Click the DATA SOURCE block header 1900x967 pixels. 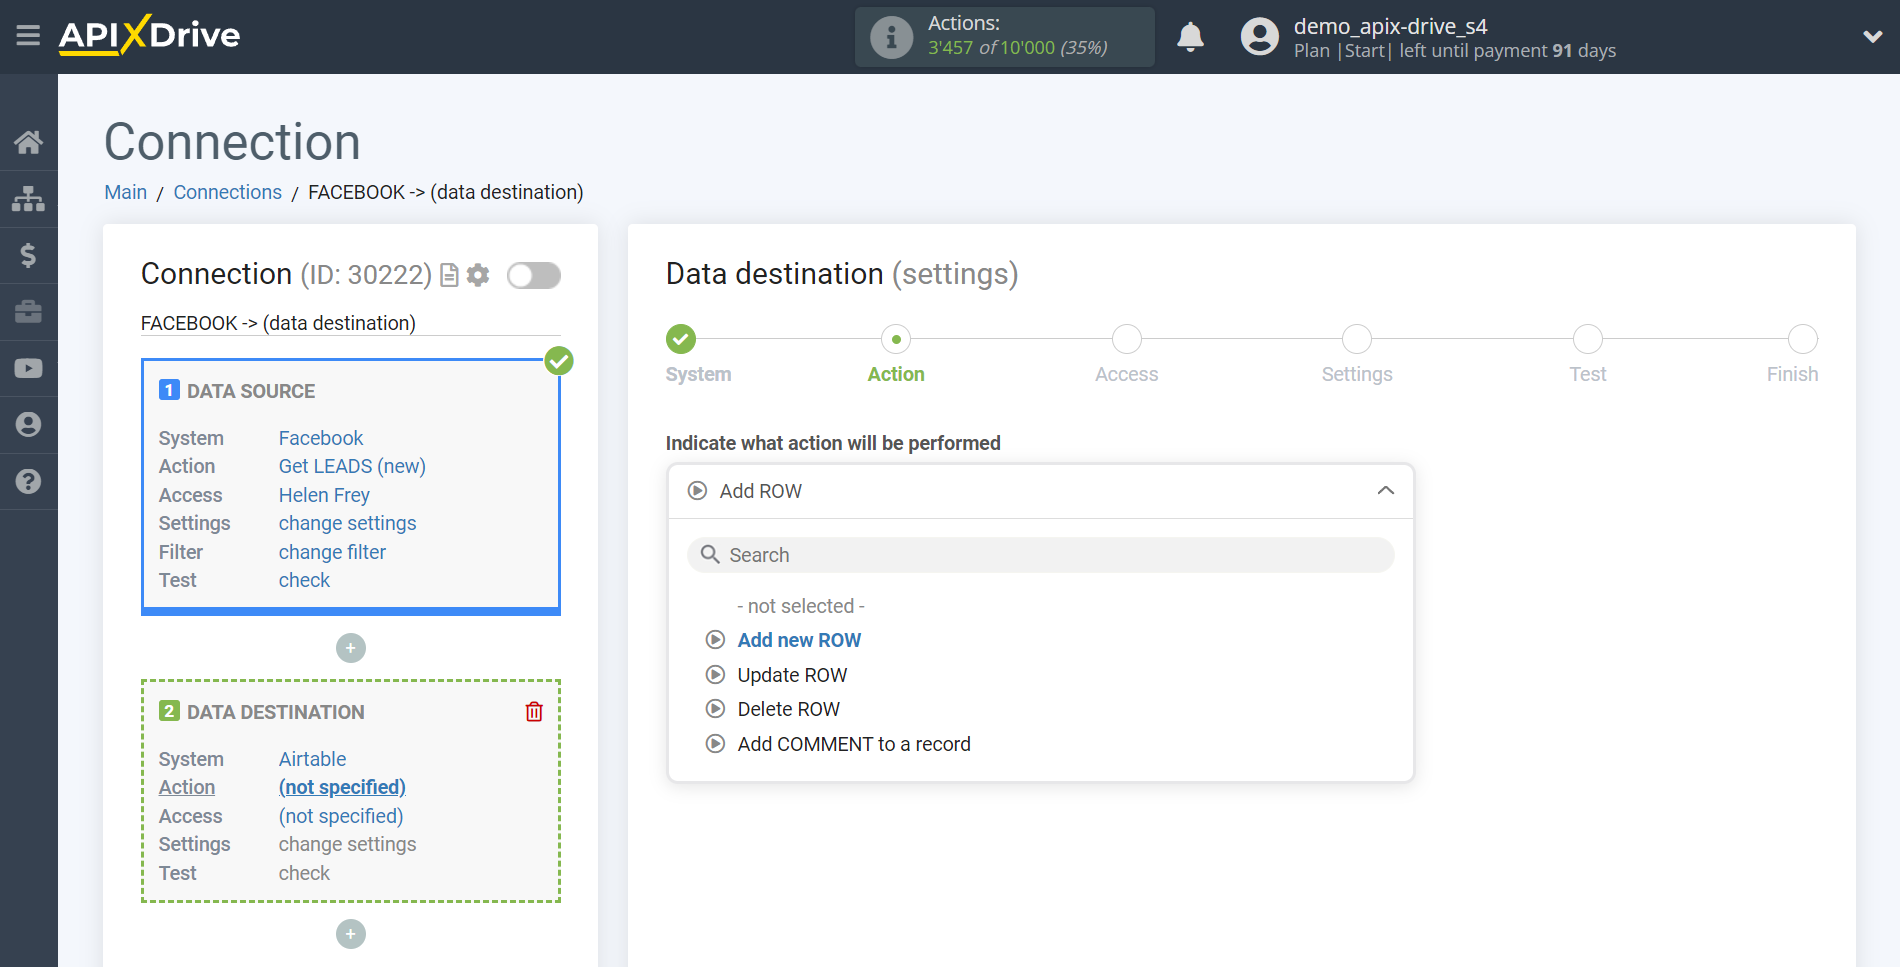click(251, 391)
